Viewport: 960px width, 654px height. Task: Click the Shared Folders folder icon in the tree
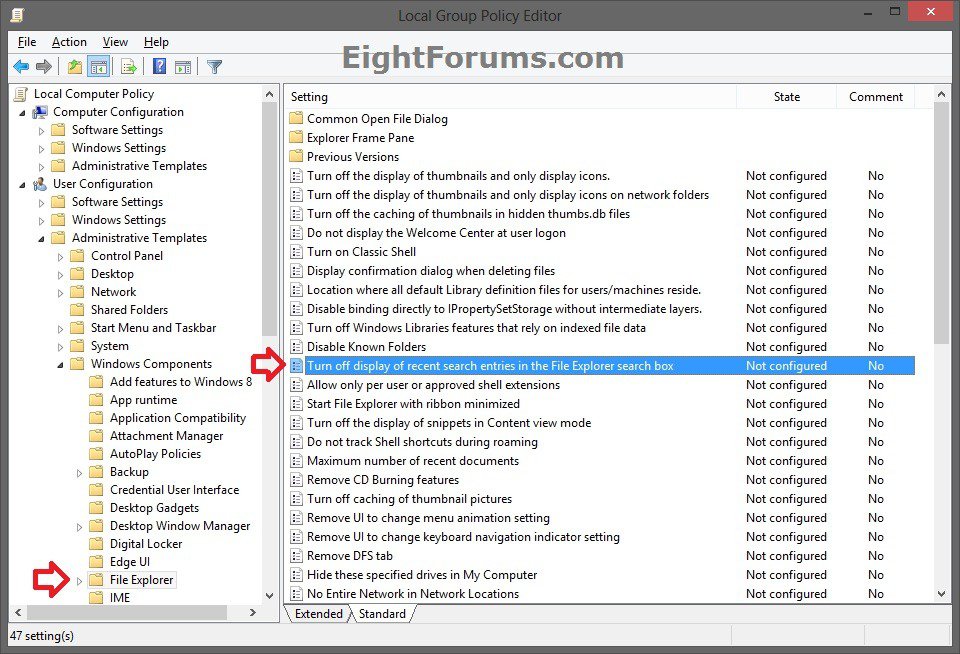77,309
